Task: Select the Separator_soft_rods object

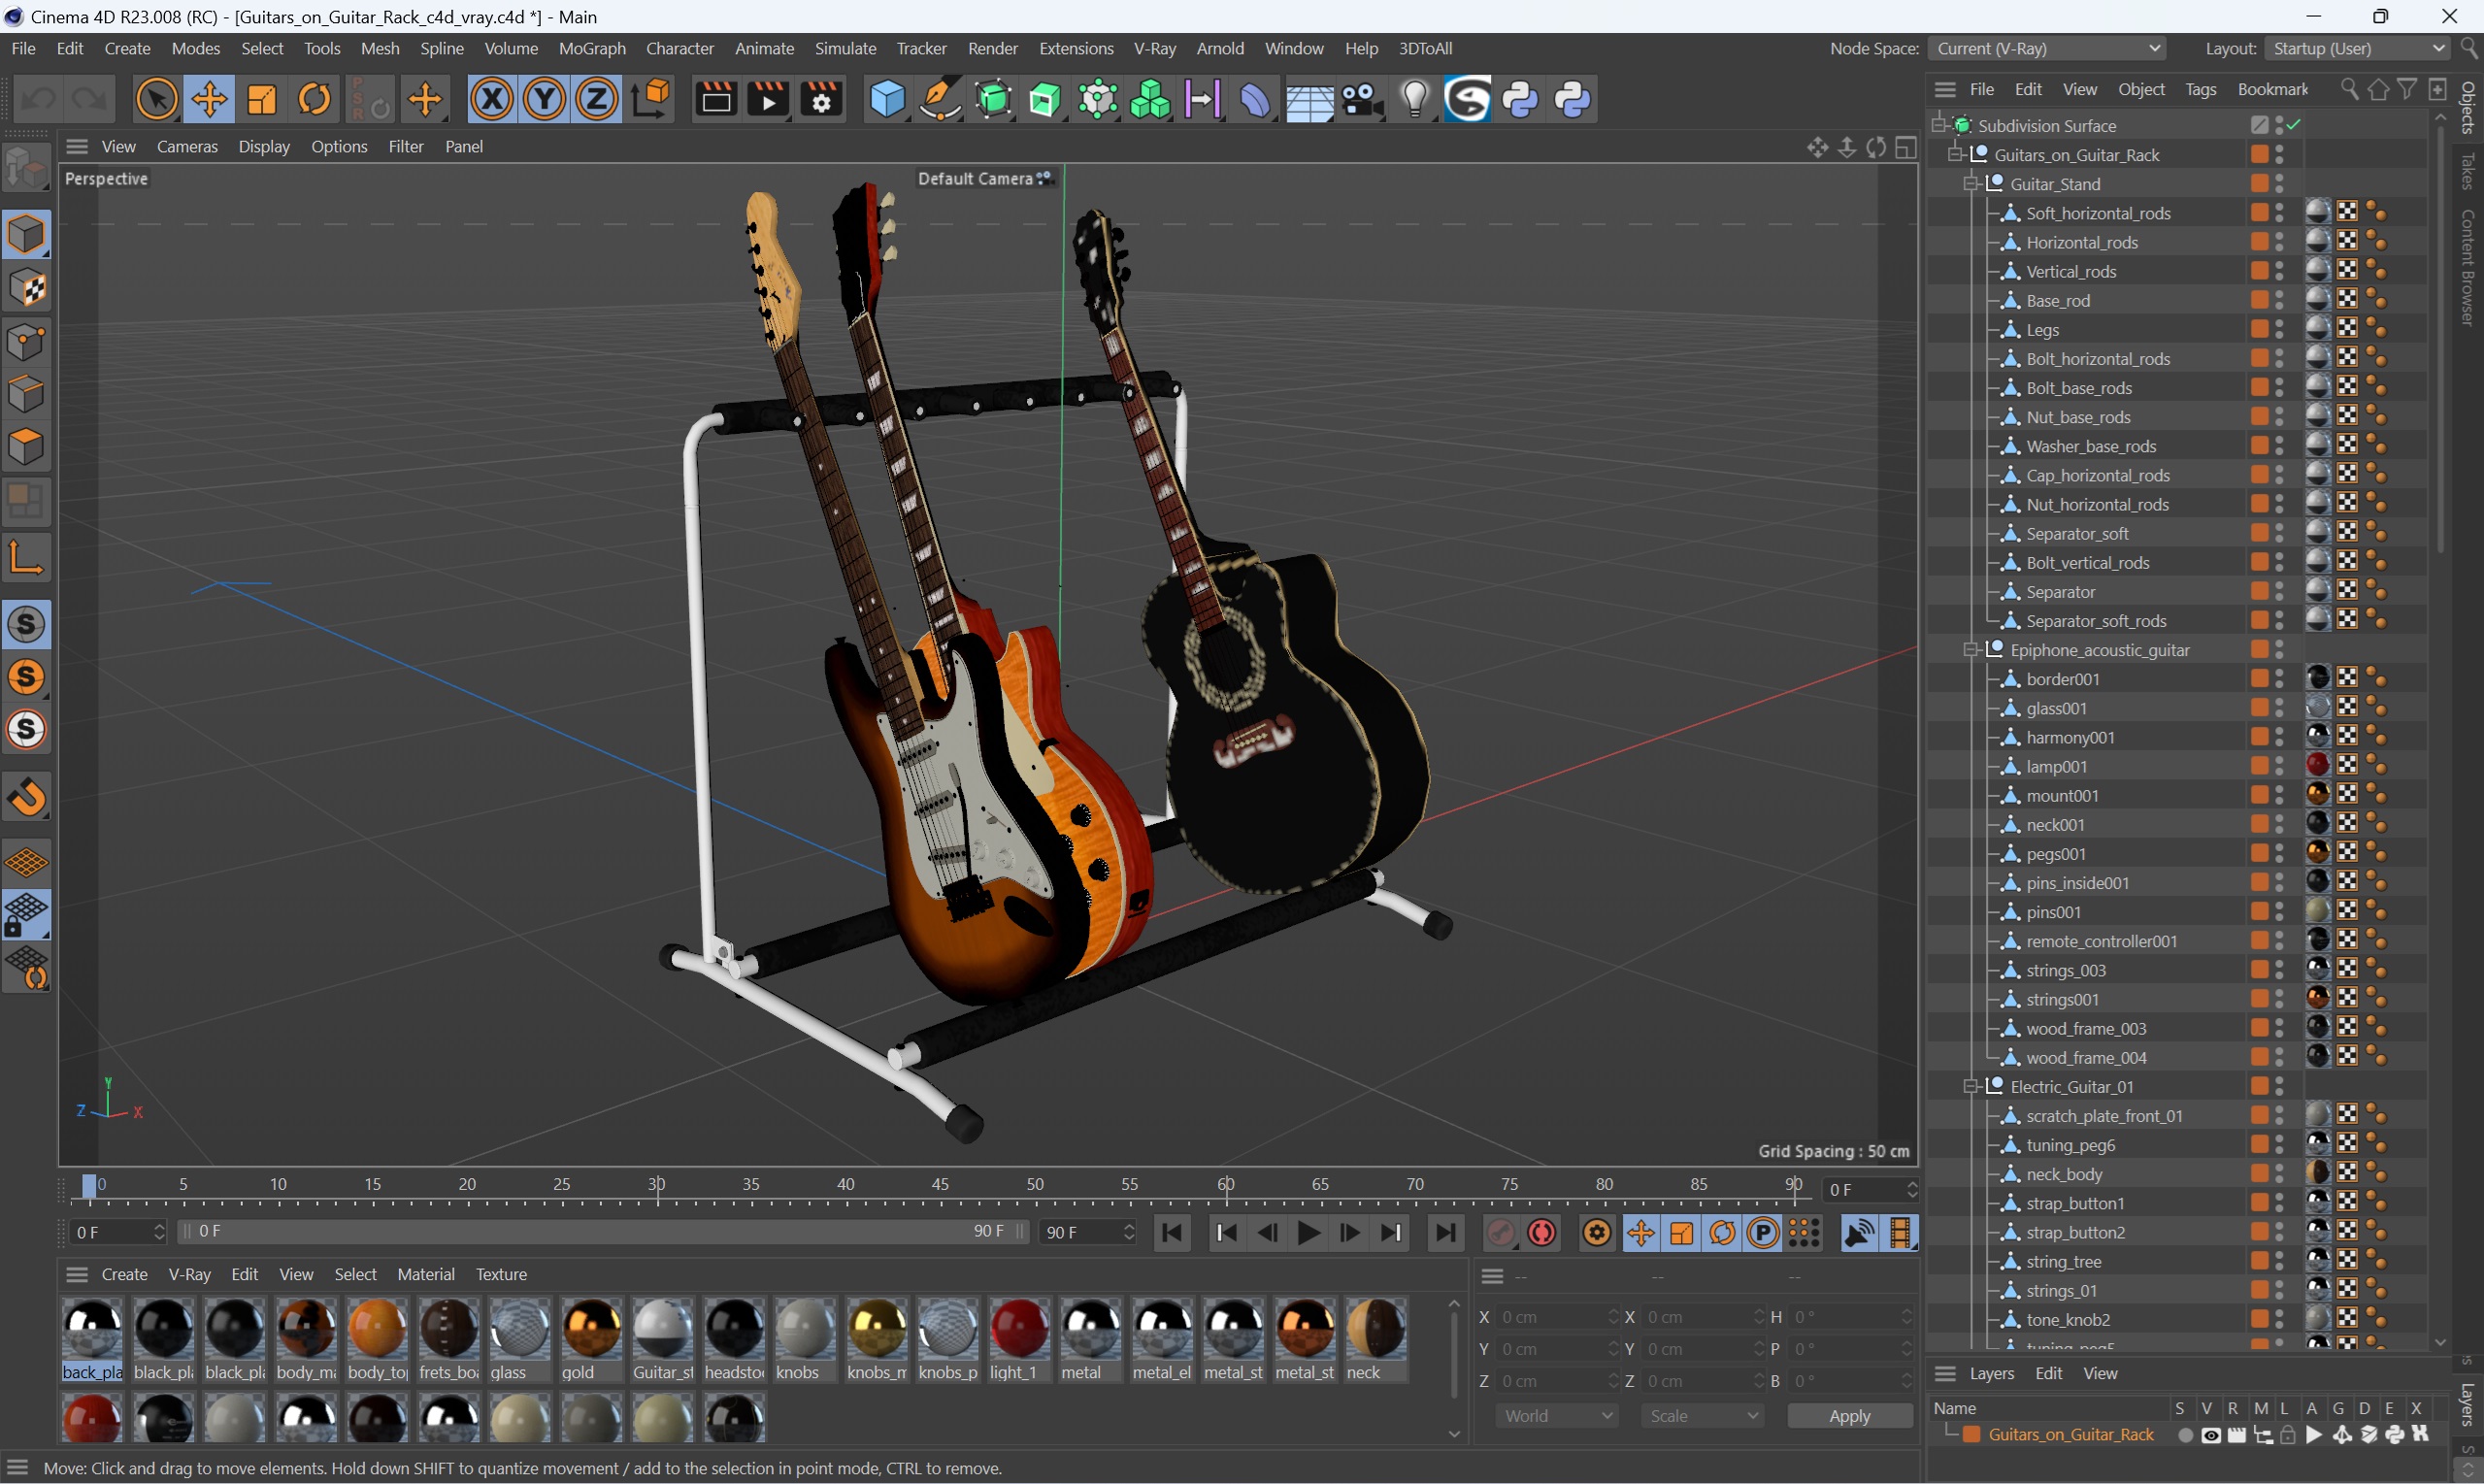Action: [x=2095, y=621]
